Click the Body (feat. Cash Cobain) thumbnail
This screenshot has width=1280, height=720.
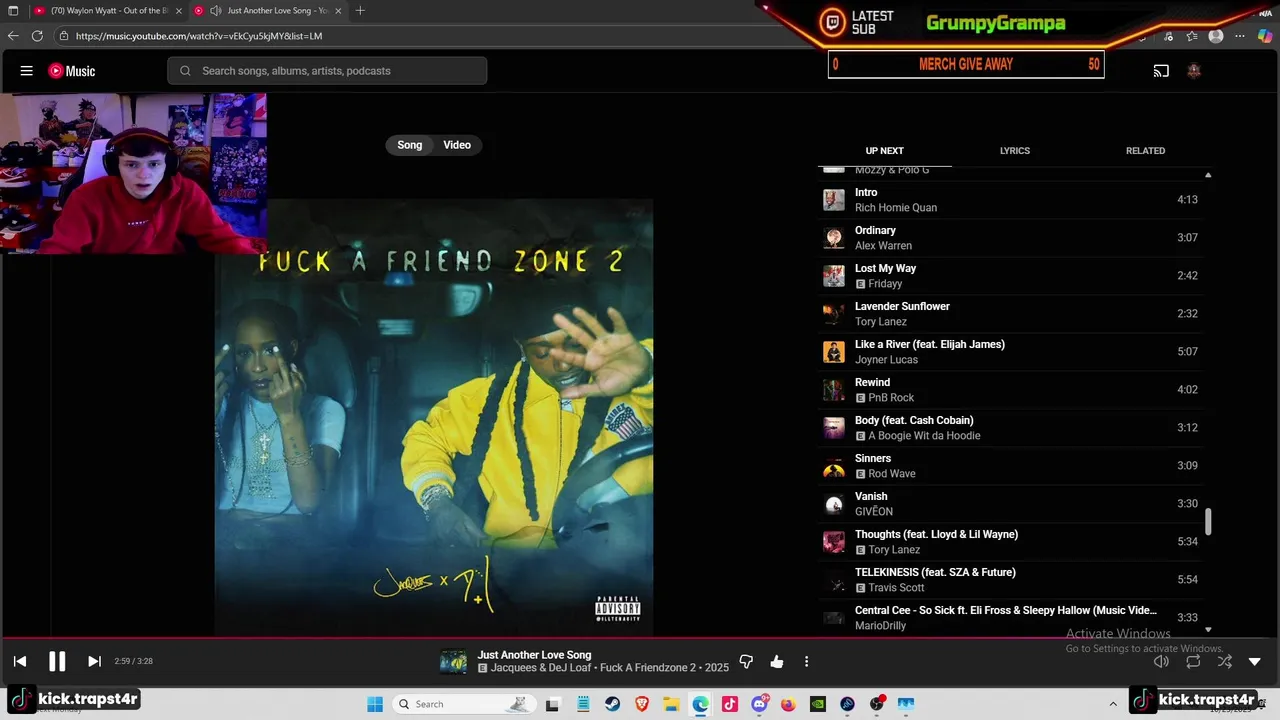point(834,428)
